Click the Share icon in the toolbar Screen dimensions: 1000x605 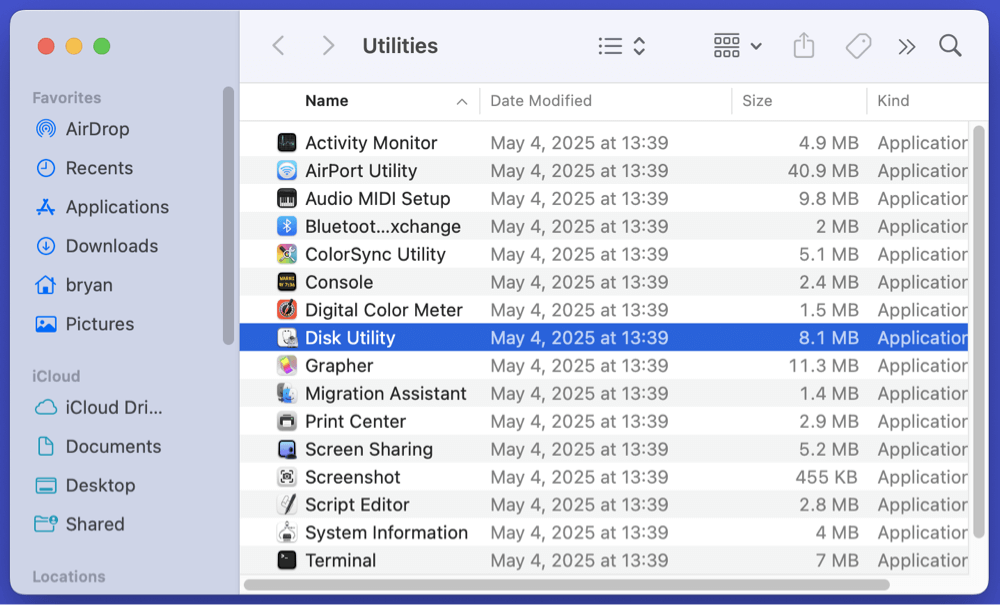pyautogui.click(x=803, y=45)
